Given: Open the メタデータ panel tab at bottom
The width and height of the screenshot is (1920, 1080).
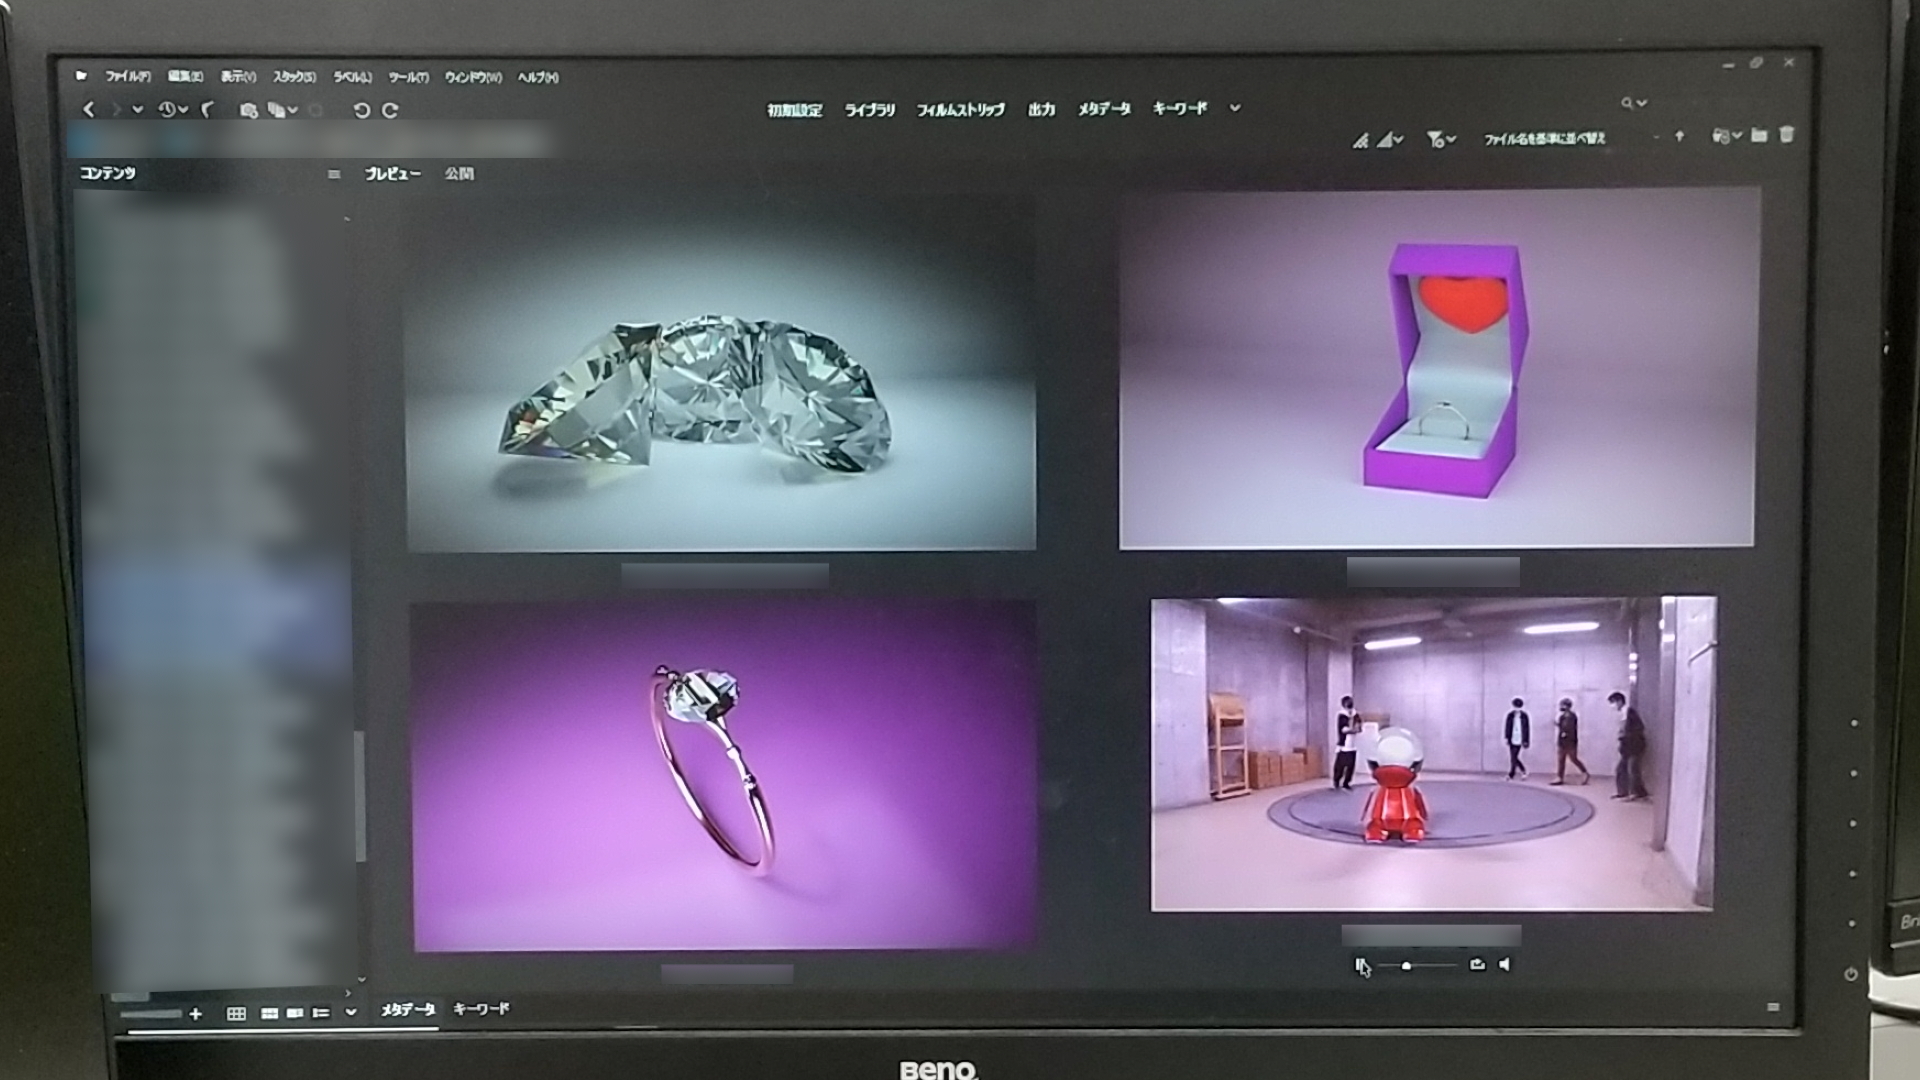Looking at the screenshot, I should pos(408,1010).
